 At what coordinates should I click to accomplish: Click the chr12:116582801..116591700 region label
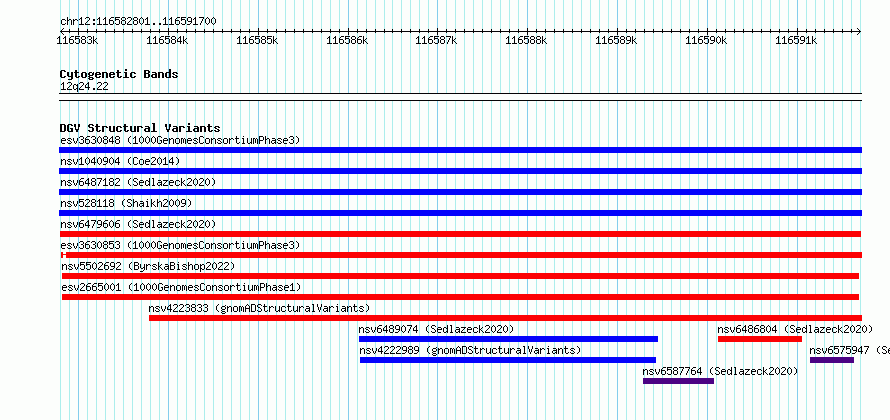138,22
